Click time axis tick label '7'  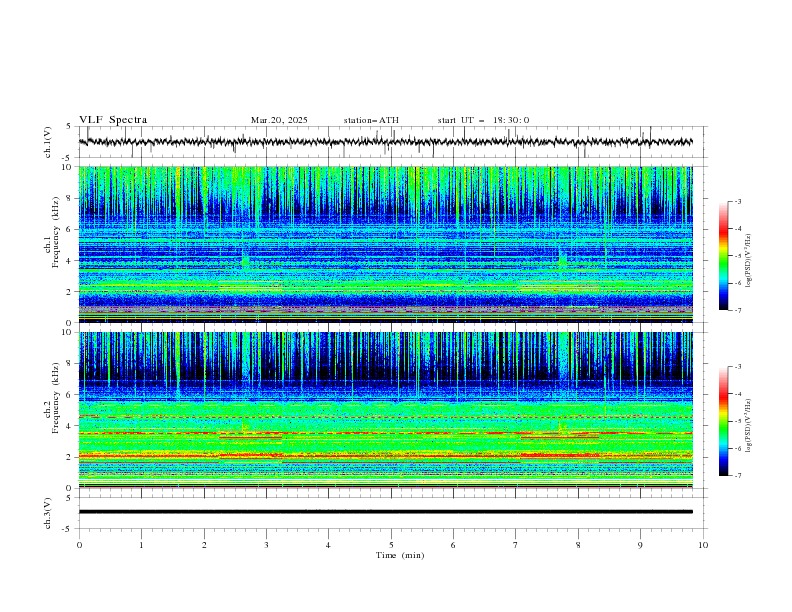(x=516, y=545)
